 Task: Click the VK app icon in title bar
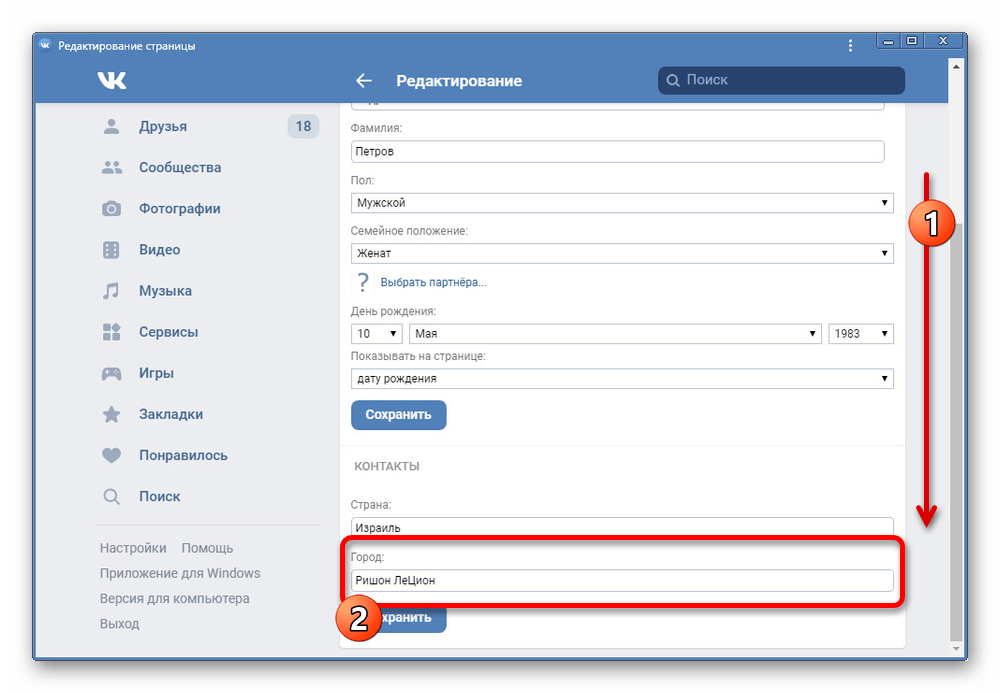tap(45, 45)
